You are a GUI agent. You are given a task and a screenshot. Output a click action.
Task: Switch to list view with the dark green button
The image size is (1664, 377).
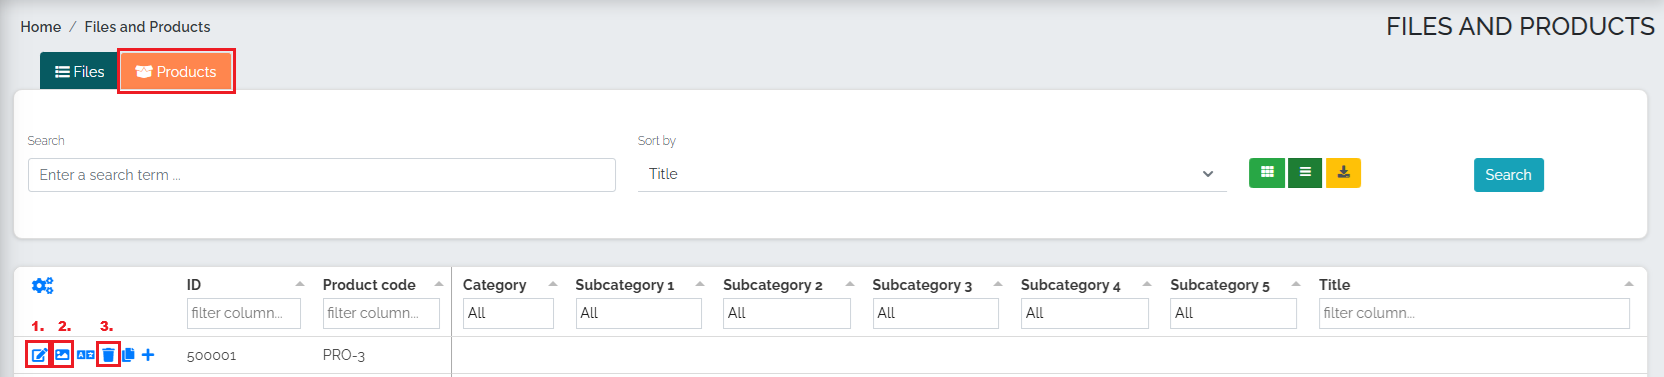(1305, 173)
